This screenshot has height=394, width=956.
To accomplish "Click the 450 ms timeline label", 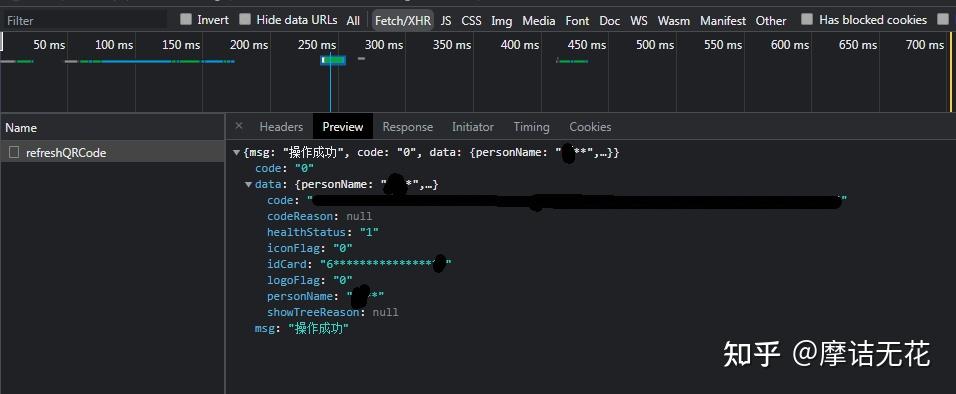I will (x=587, y=45).
